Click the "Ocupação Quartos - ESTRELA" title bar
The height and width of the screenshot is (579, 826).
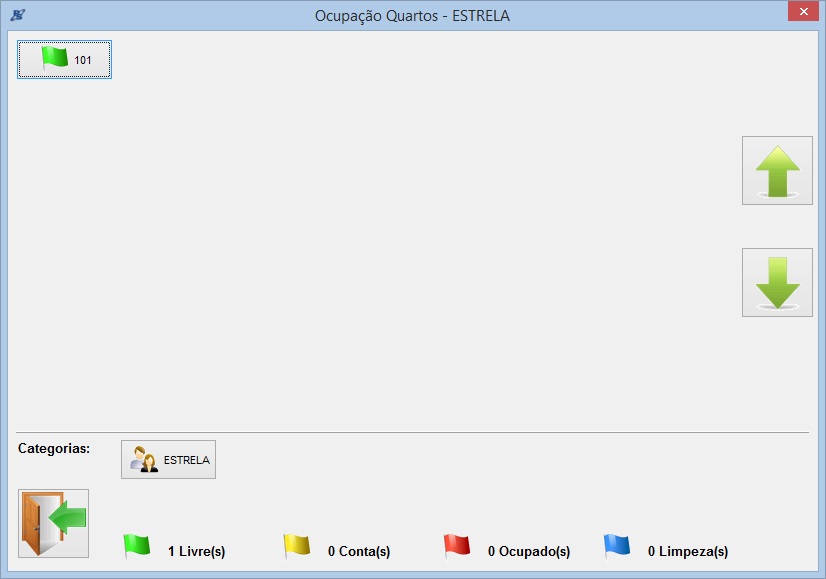click(412, 16)
